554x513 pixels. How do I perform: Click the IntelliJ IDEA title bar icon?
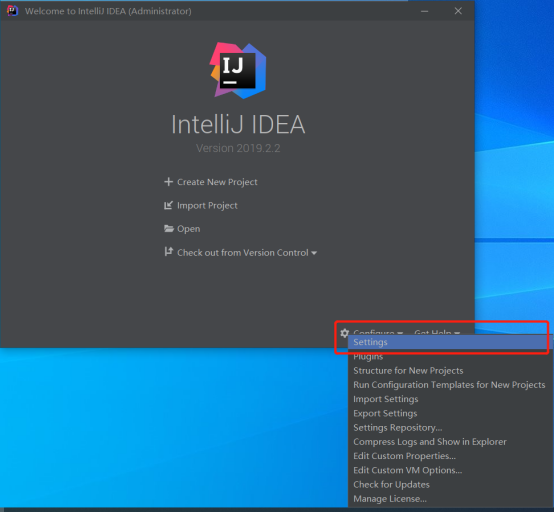(x=12, y=11)
